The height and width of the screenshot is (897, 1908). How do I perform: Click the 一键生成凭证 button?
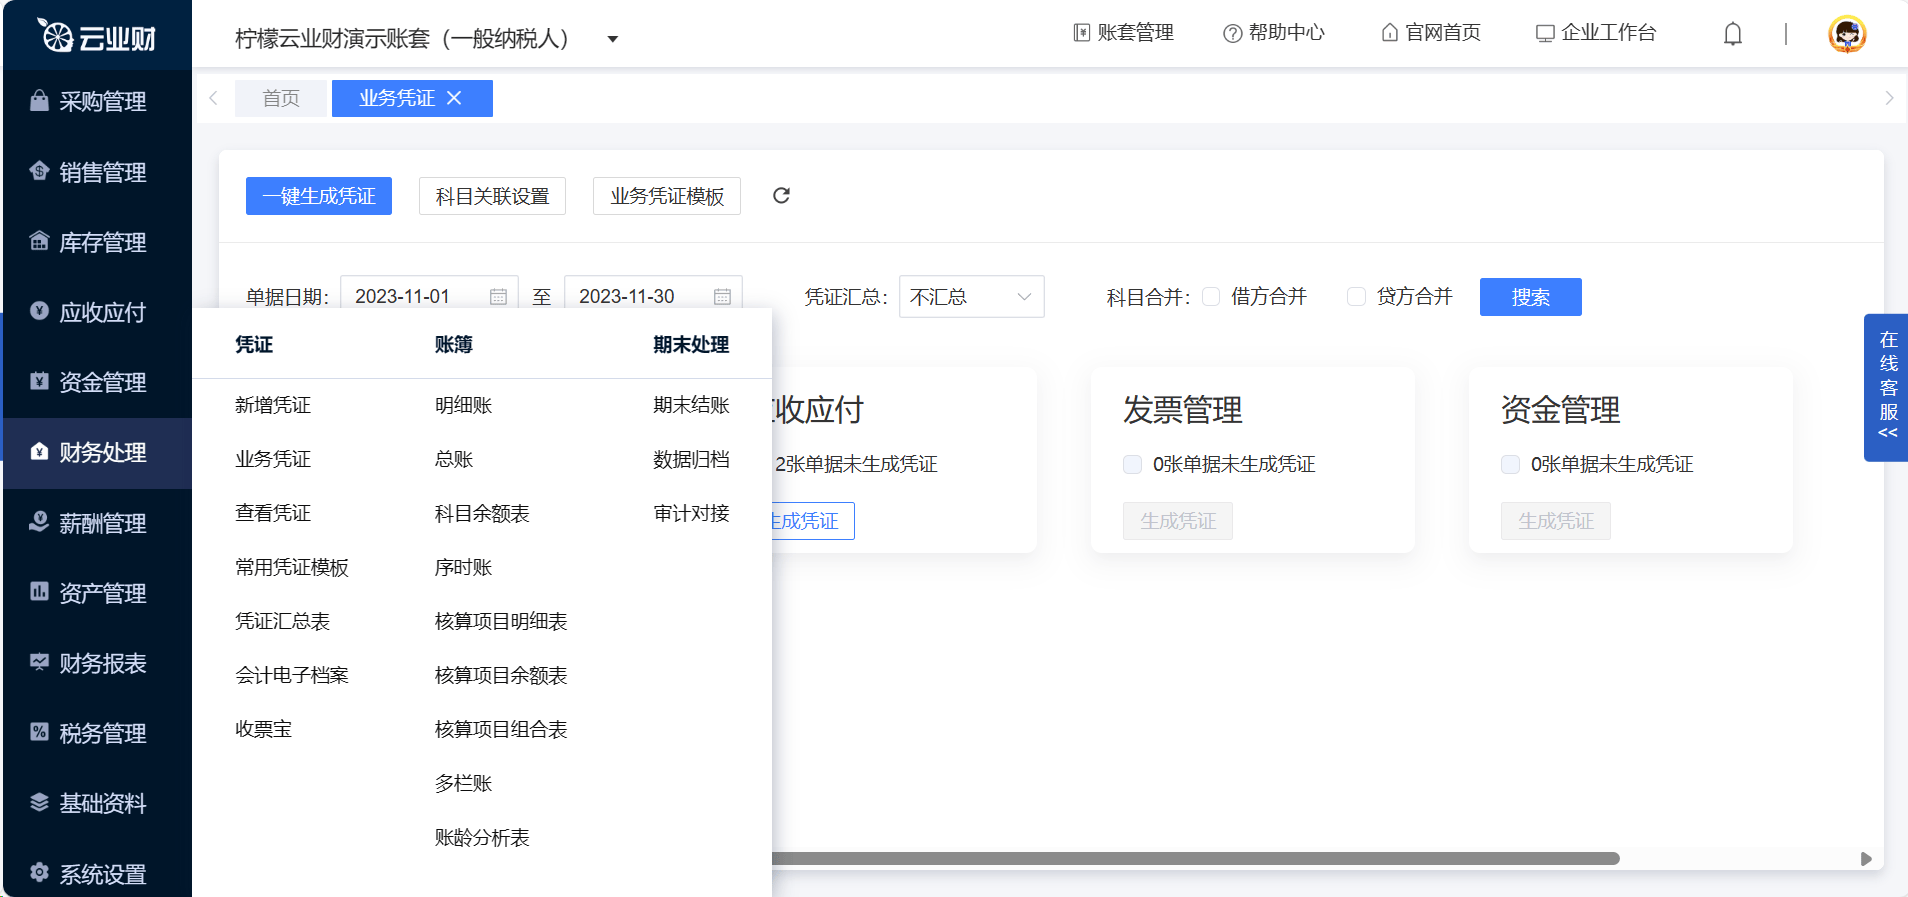319,196
